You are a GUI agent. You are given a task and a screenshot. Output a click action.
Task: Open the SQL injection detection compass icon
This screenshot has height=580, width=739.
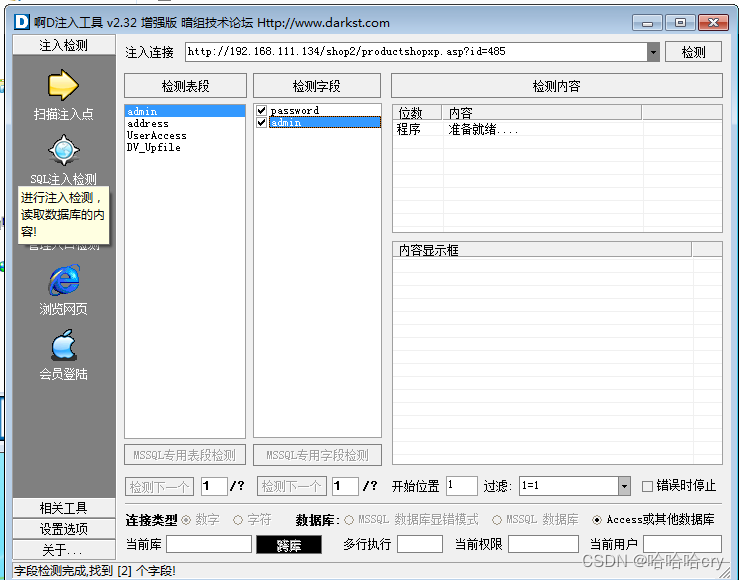pyautogui.click(x=64, y=150)
